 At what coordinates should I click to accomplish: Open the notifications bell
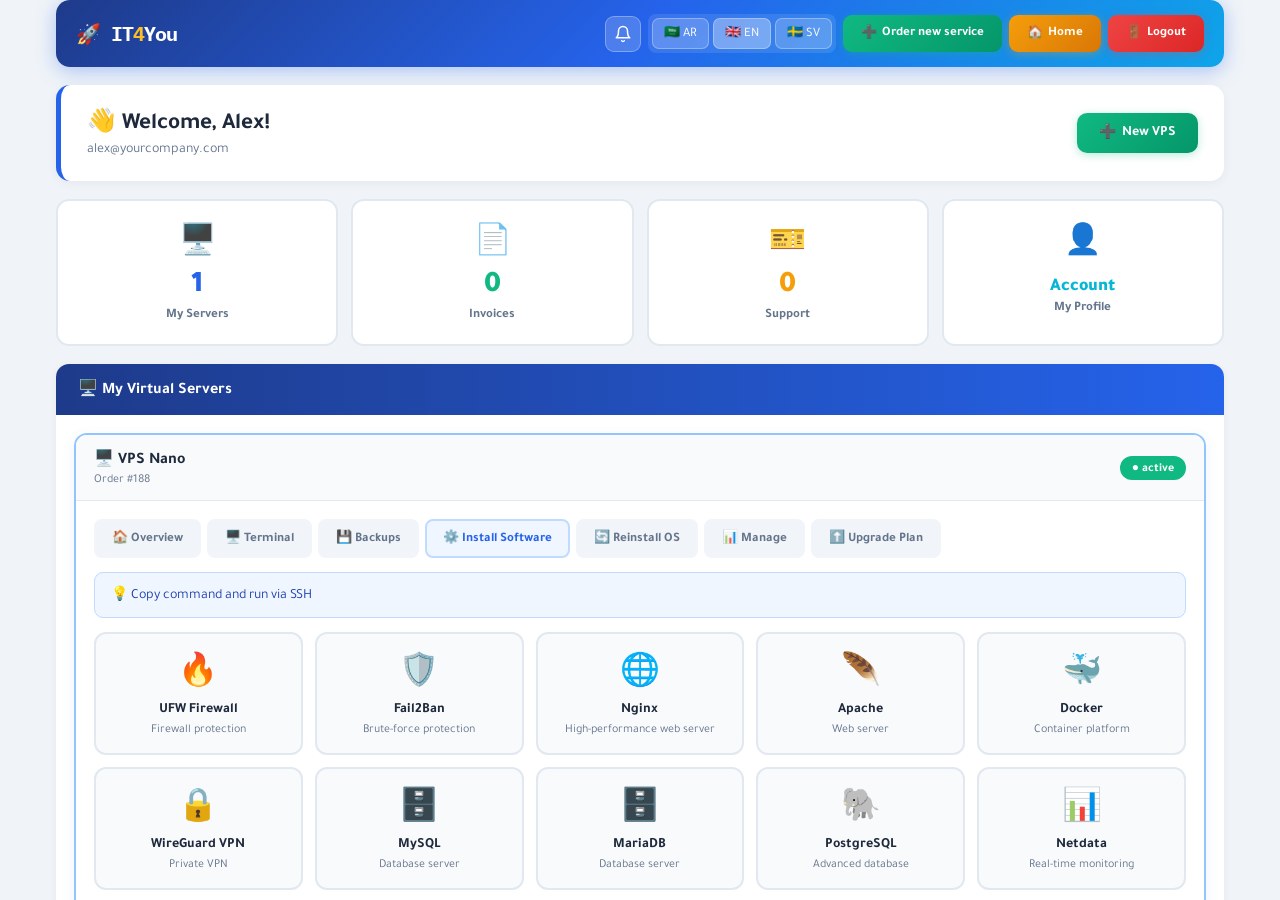pos(622,34)
